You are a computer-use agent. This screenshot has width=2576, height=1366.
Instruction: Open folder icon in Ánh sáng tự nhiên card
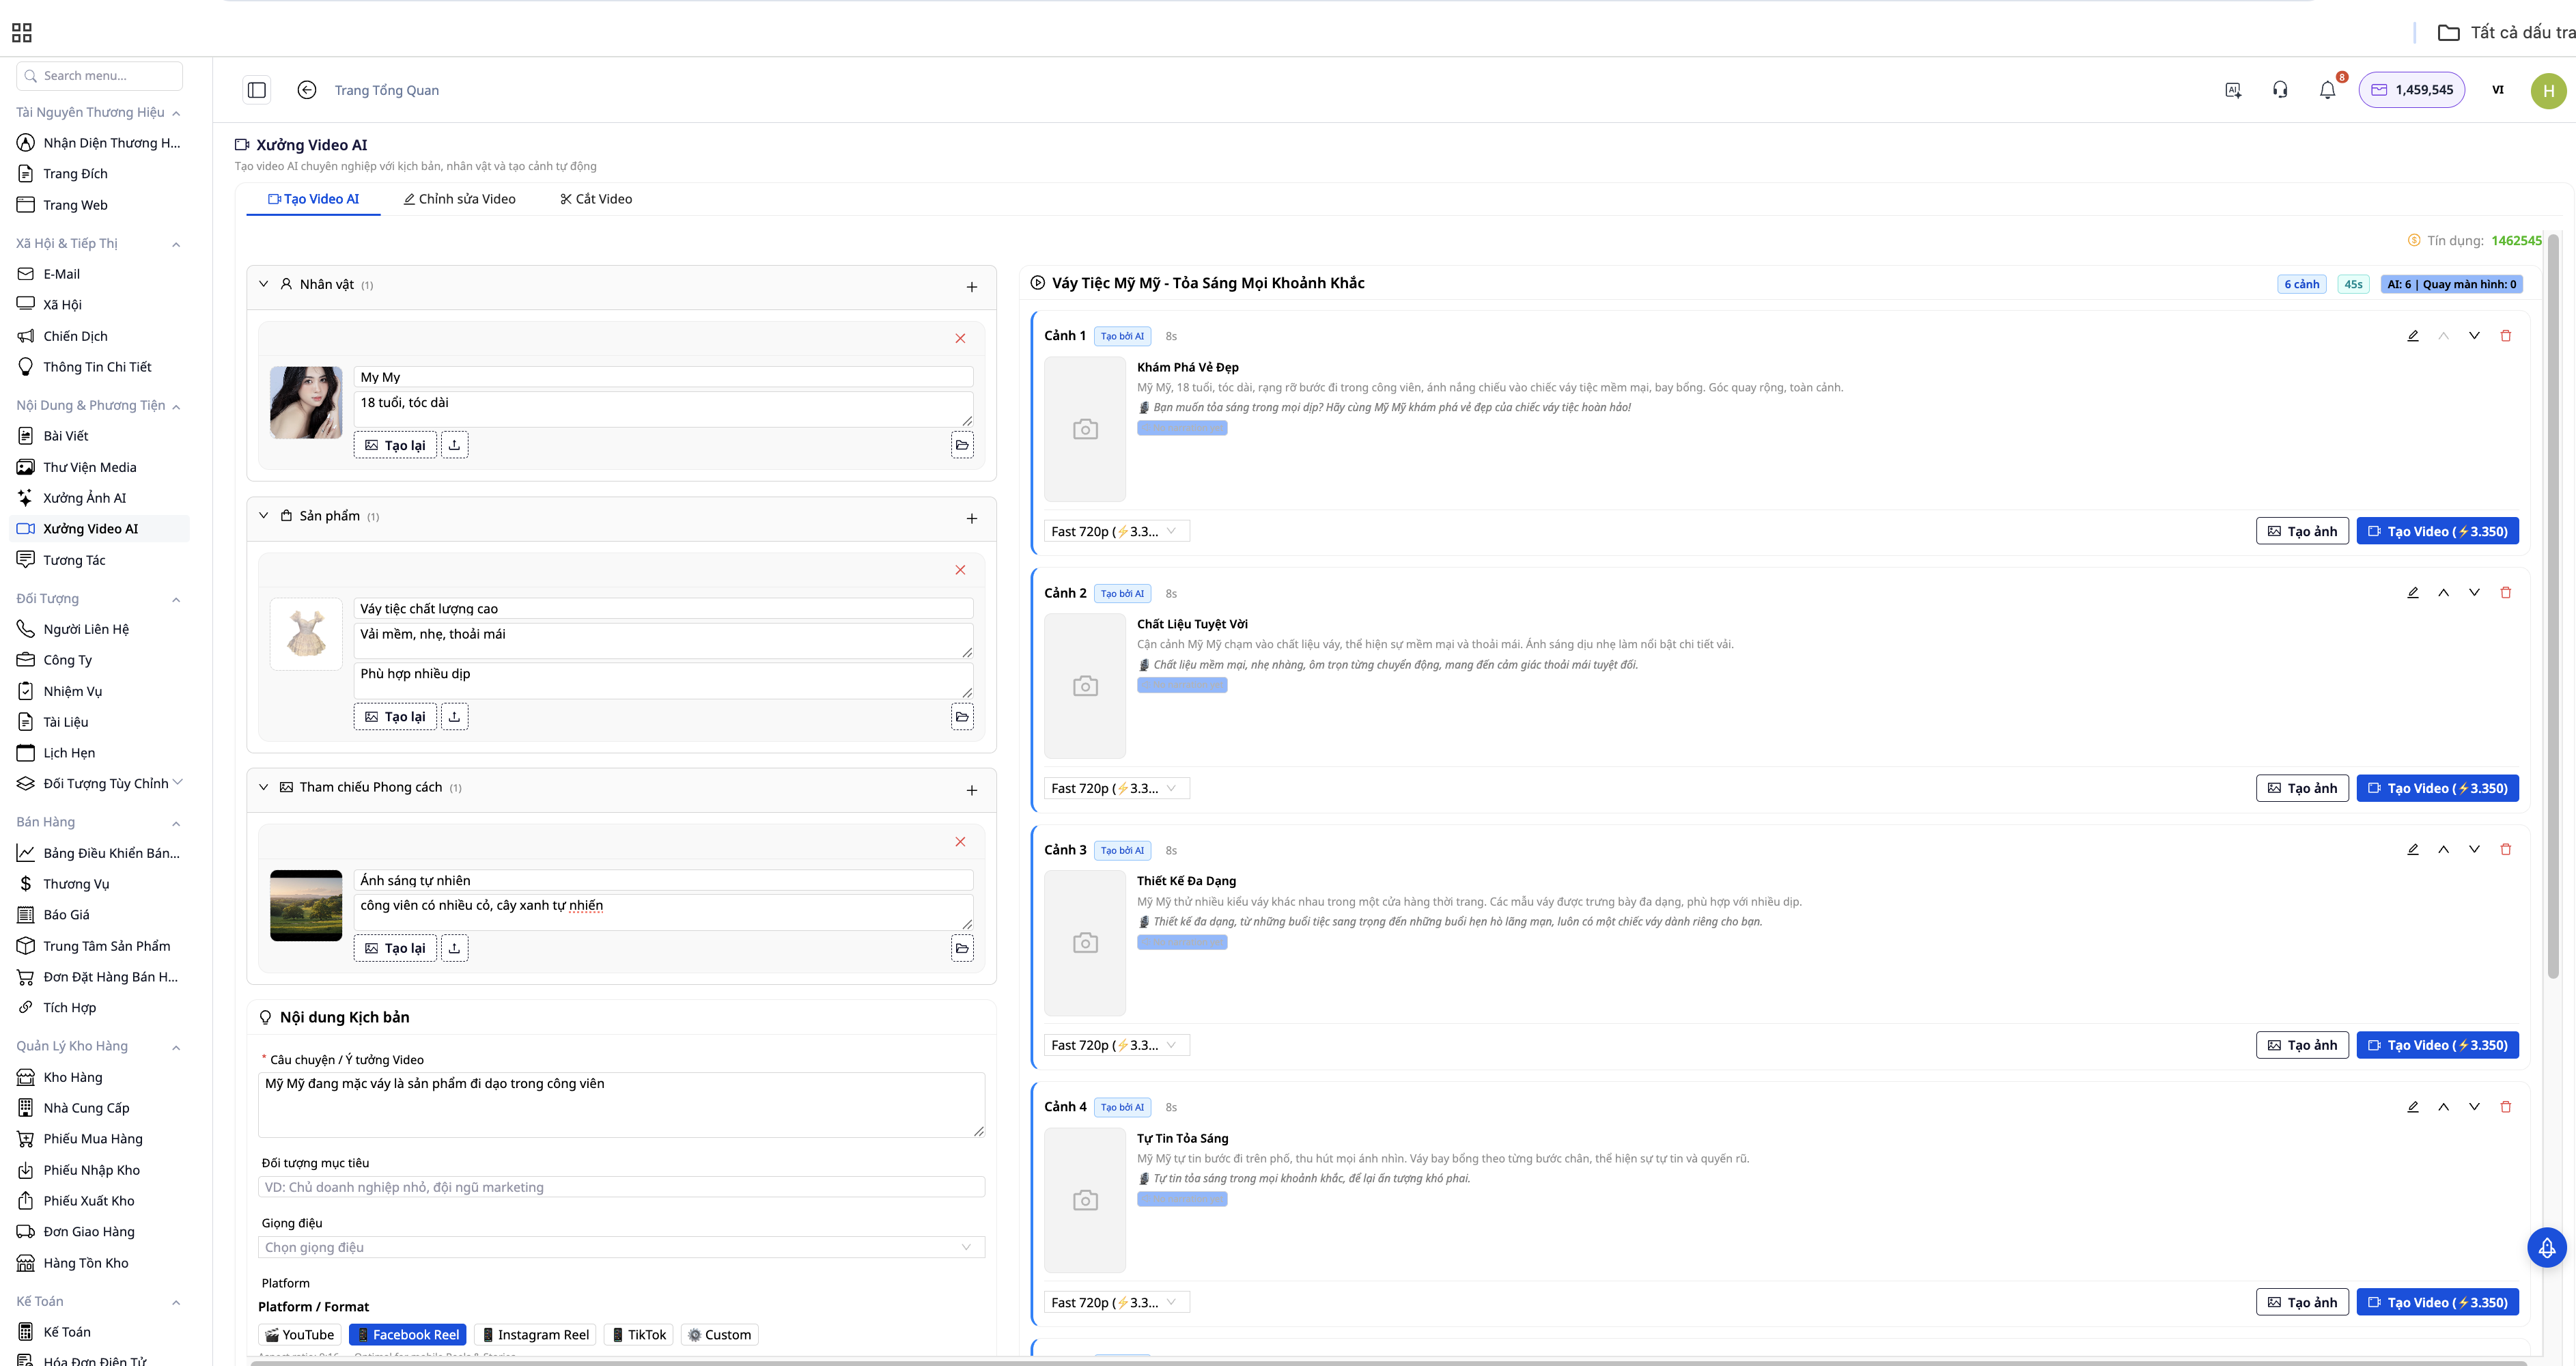[x=962, y=948]
